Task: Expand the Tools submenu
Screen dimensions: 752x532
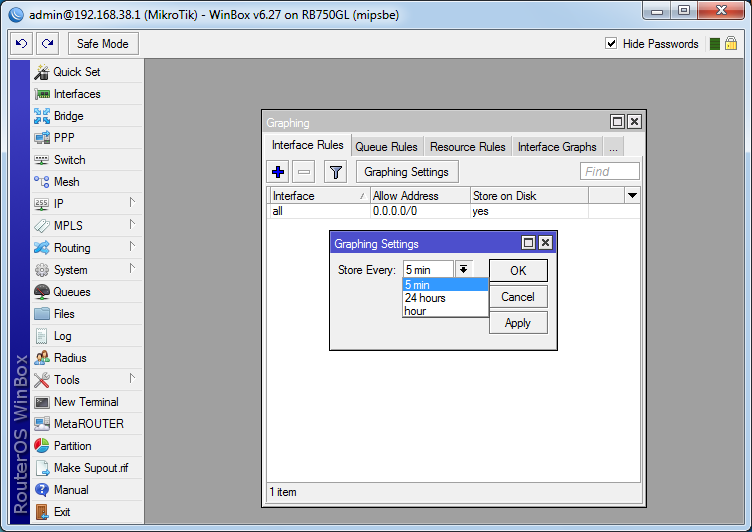Action: click(132, 379)
